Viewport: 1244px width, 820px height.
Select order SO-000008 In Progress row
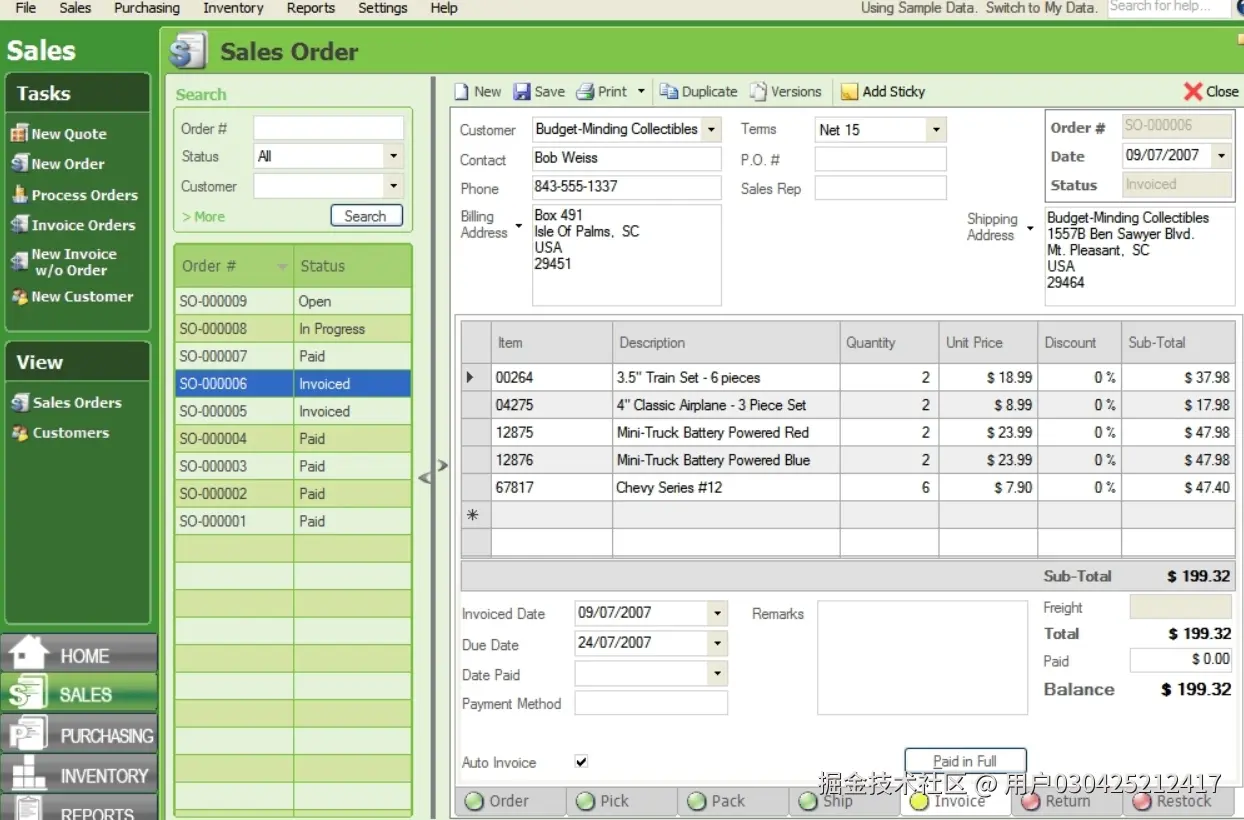(293, 329)
